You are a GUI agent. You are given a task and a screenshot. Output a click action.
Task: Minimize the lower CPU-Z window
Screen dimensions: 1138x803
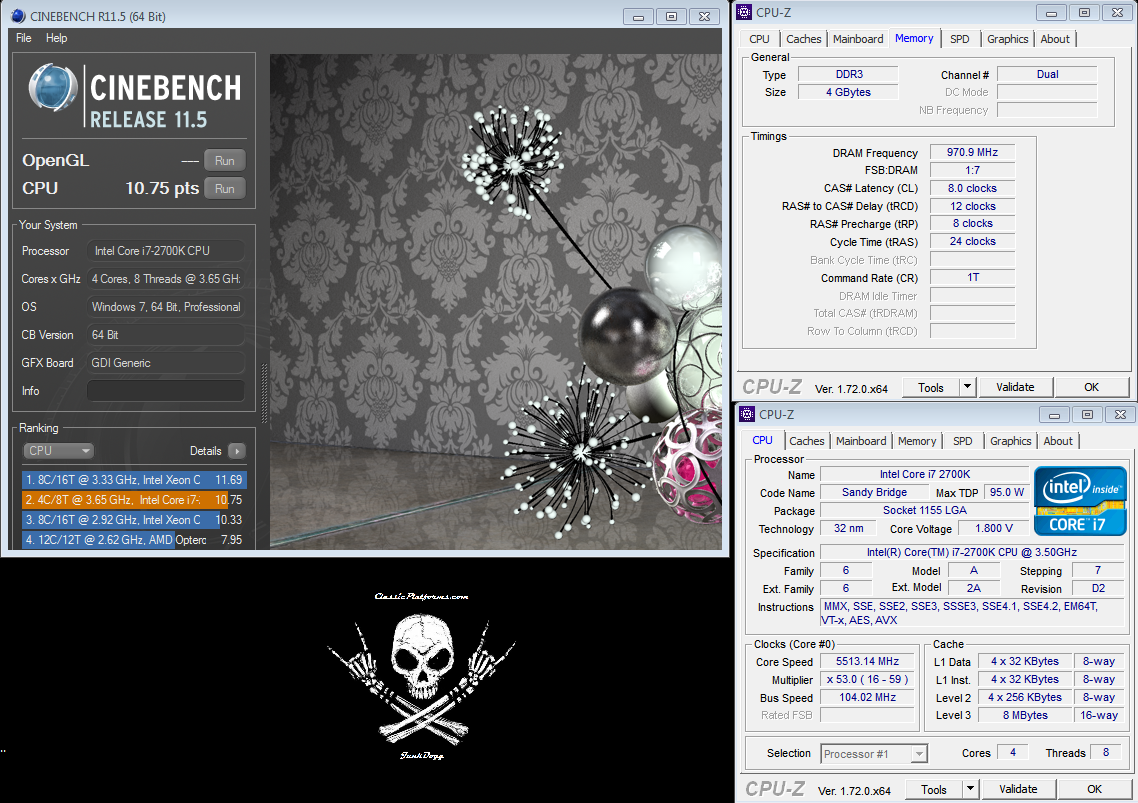(1054, 415)
